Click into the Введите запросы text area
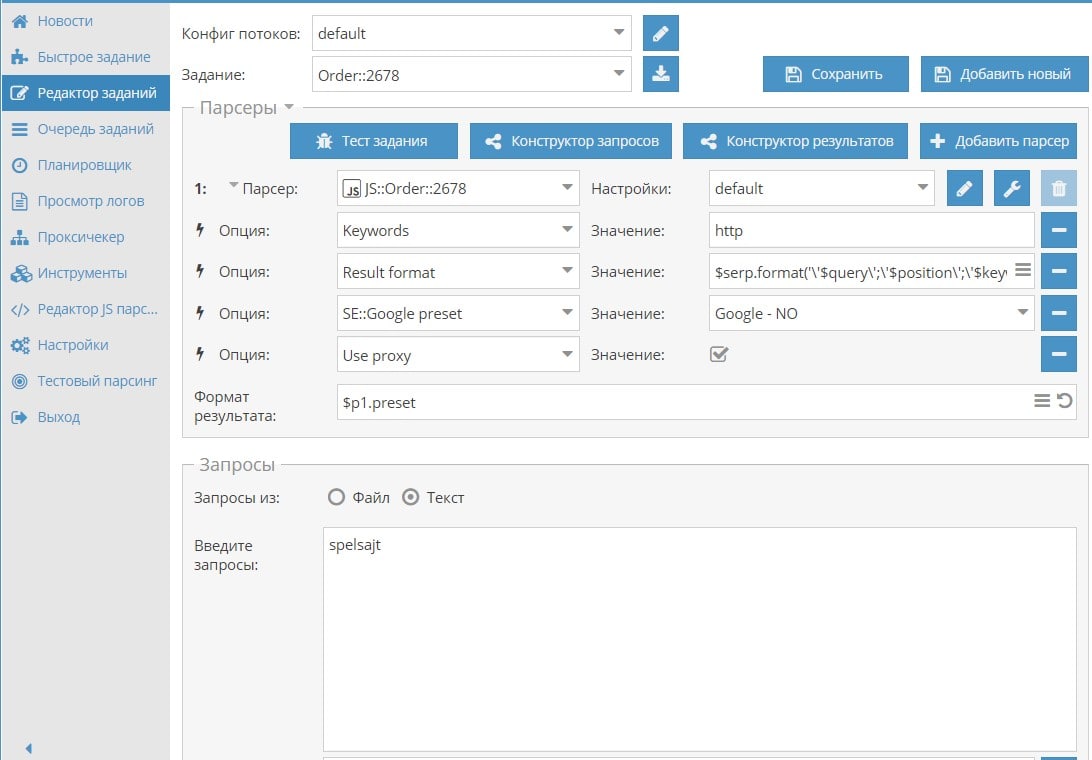 [x=699, y=640]
